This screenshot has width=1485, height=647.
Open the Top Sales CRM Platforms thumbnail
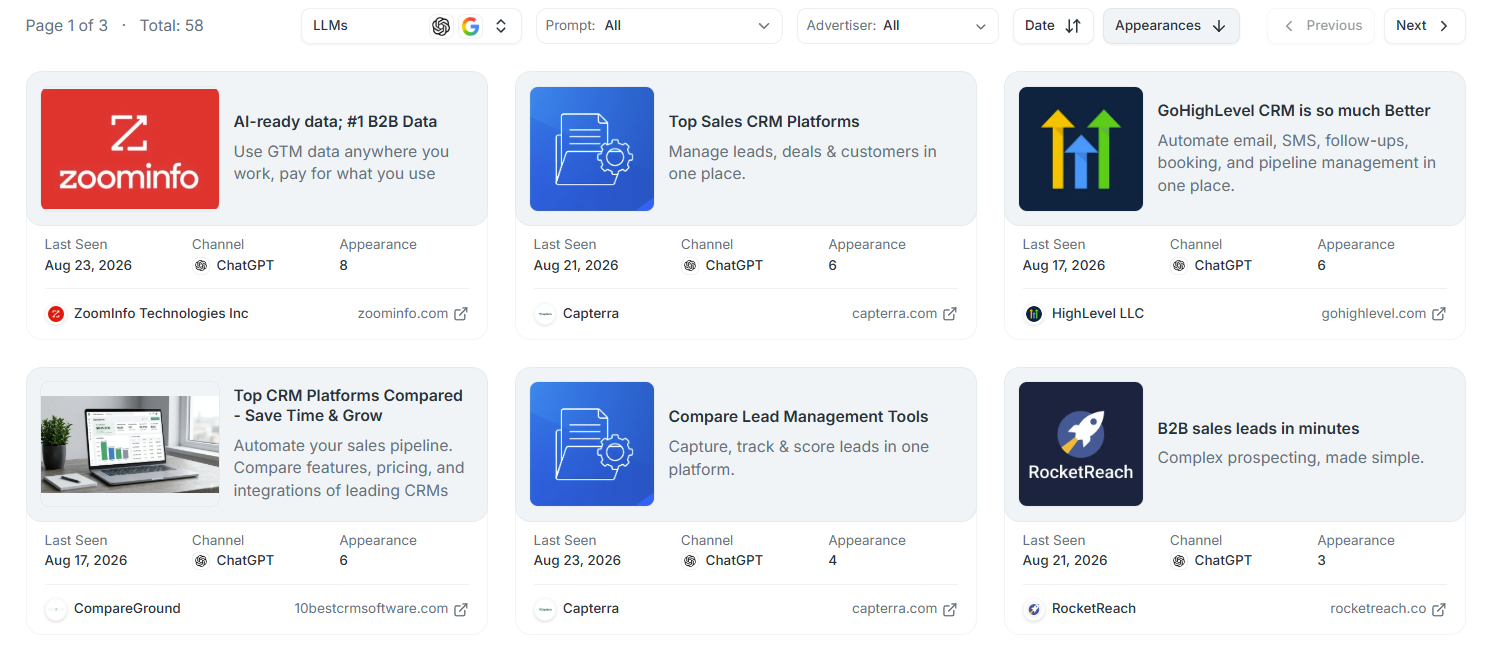(x=592, y=149)
